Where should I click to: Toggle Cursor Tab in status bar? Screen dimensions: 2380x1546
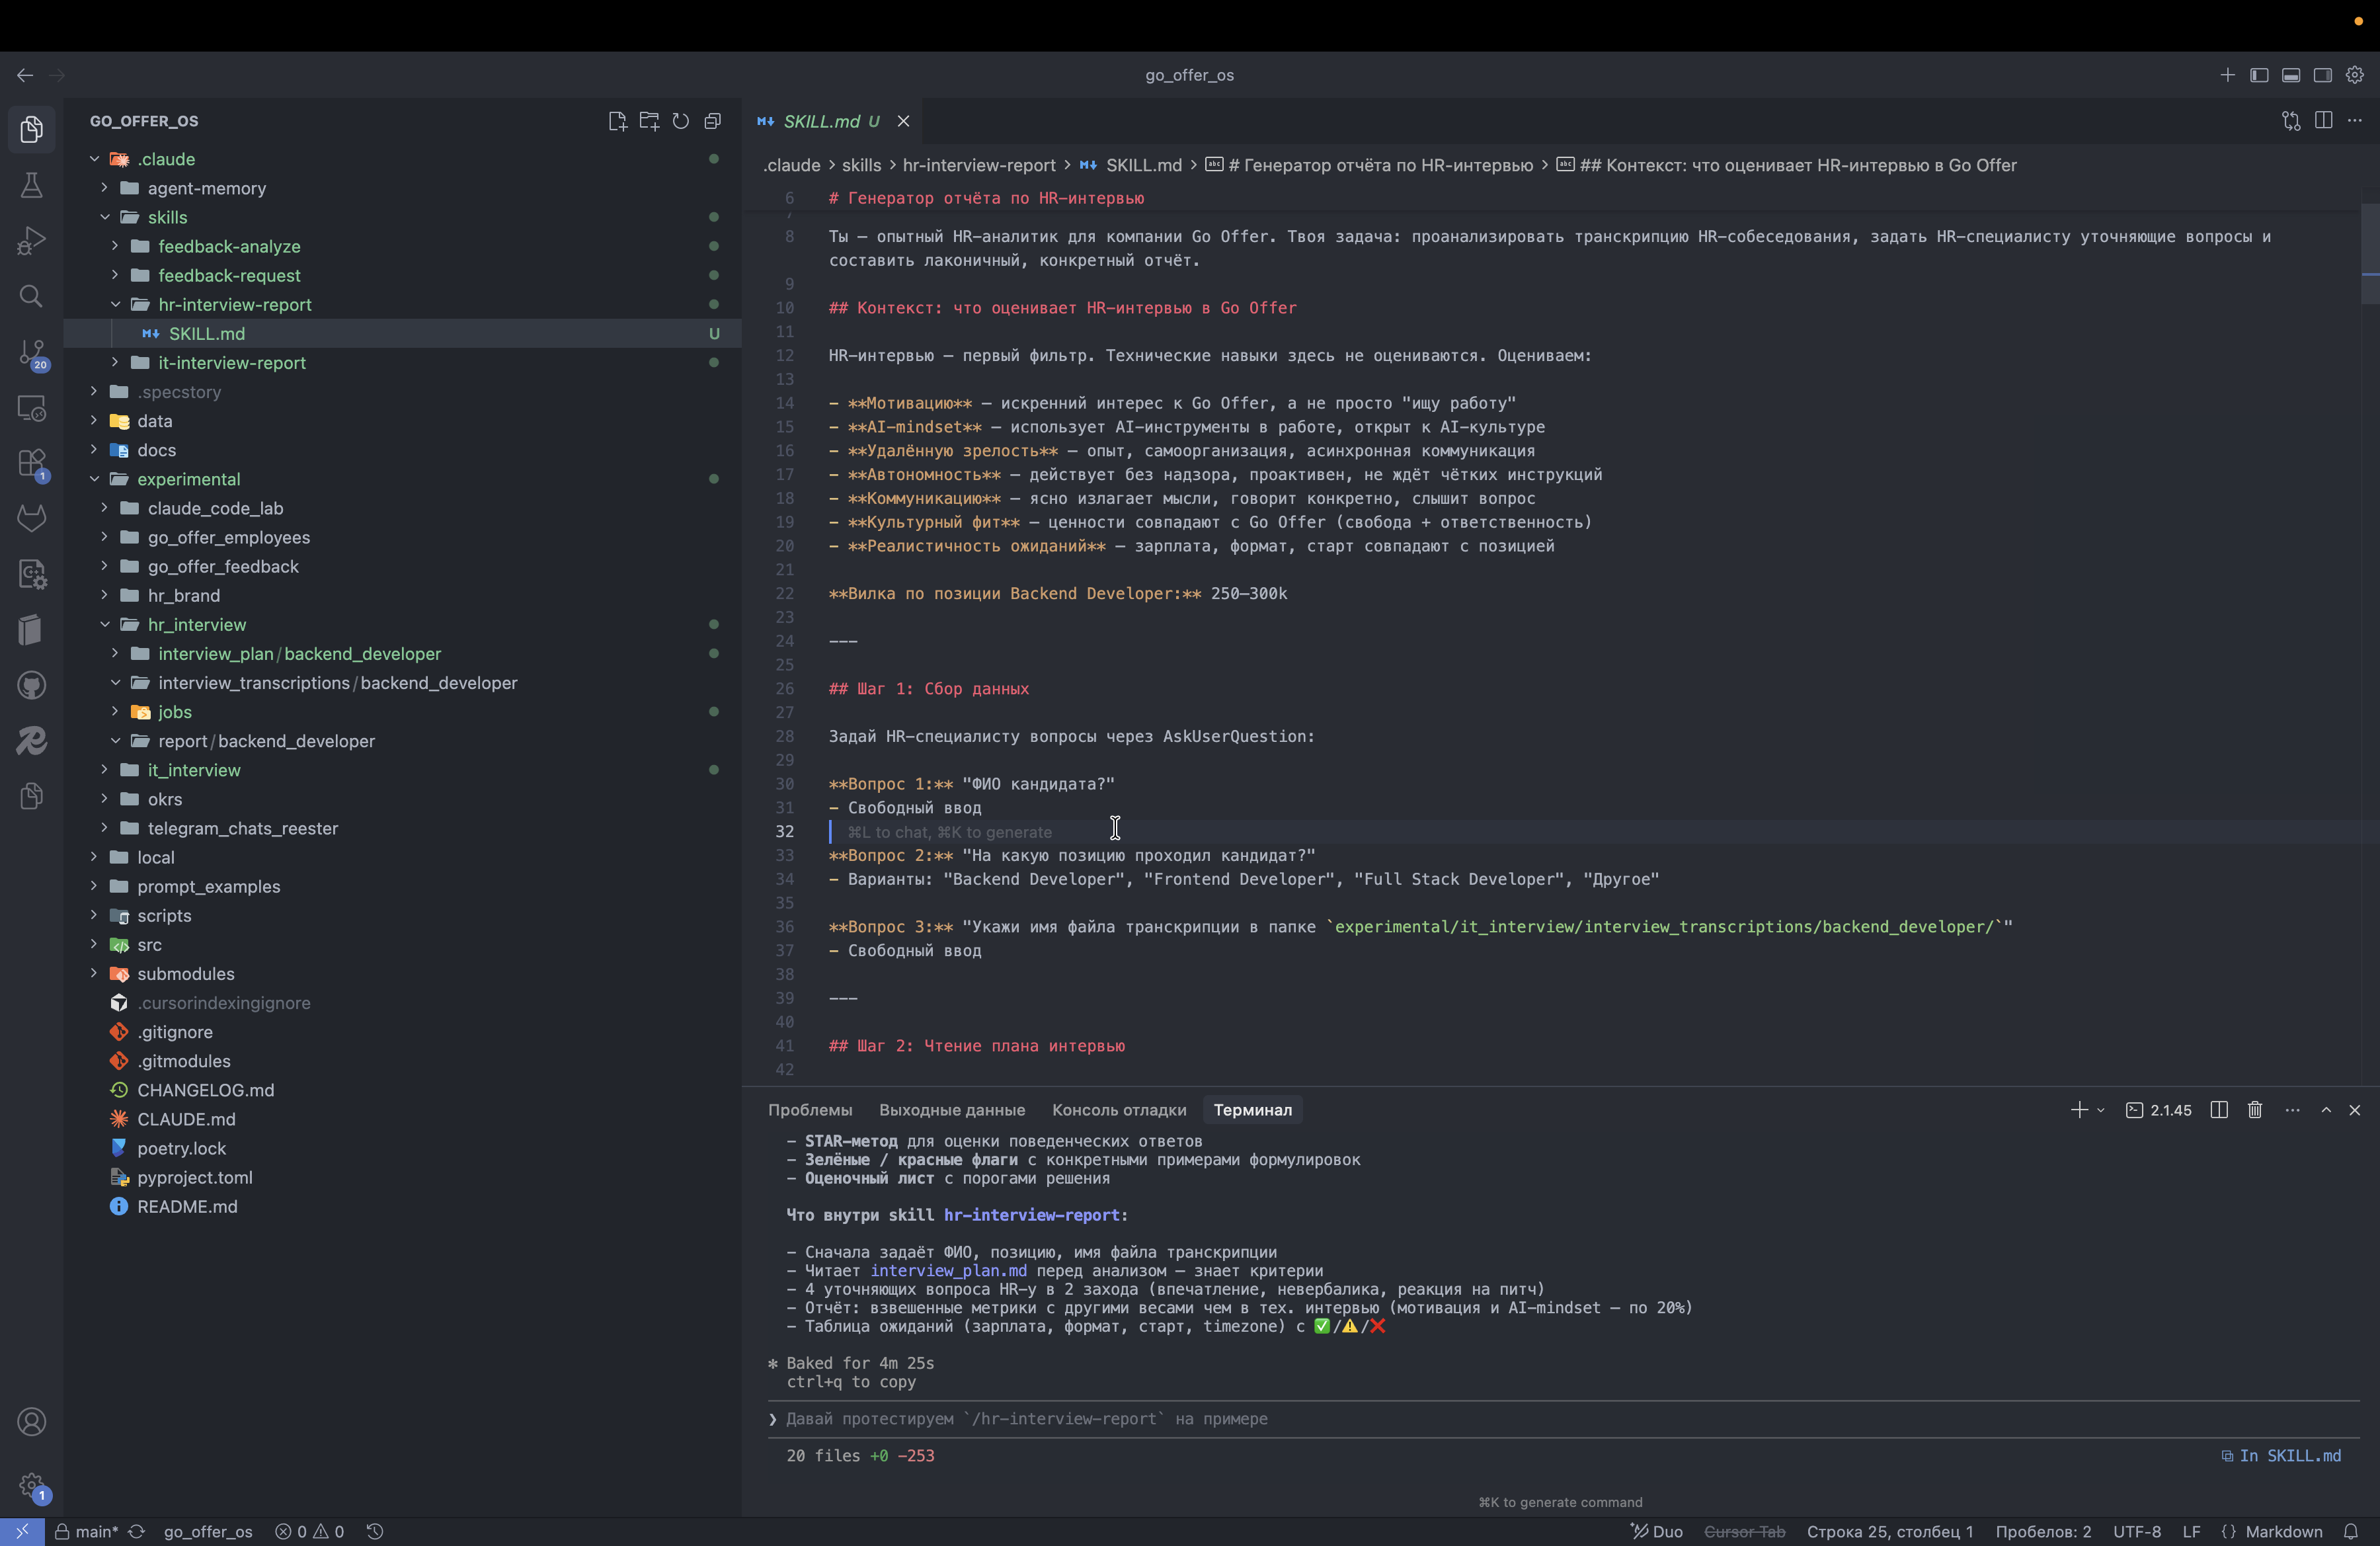pos(1744,1531)
